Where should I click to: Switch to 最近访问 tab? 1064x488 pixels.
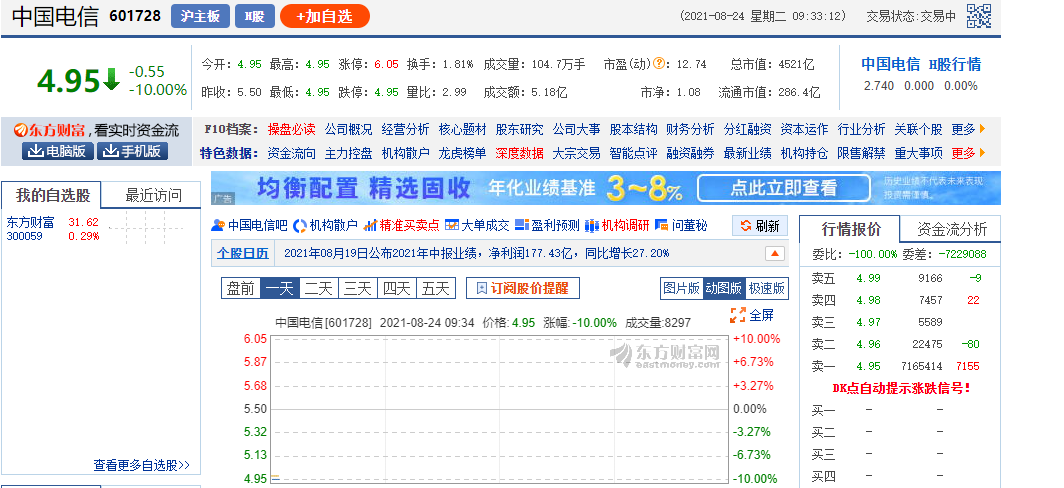pyautogui.click(x=153, y=195)
